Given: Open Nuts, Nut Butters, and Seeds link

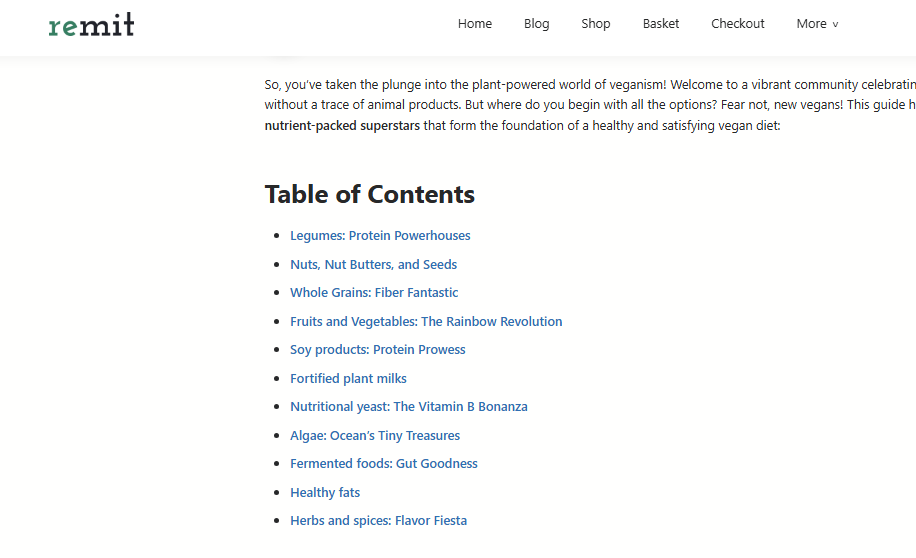Looking at the screenshot, I should [373, 264].
